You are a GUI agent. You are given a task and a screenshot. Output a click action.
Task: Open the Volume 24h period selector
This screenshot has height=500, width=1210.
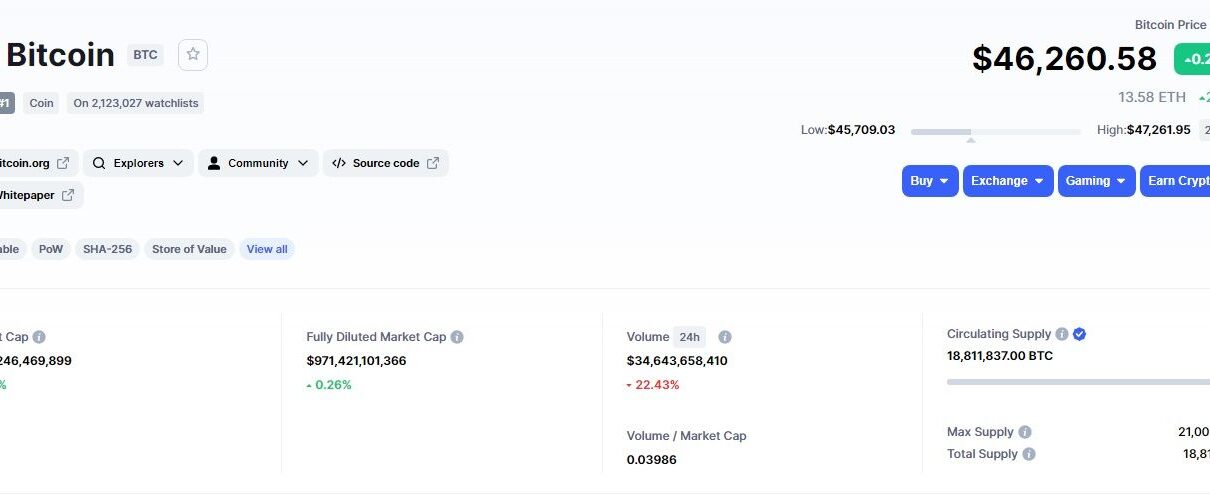(x=688, y=337)
